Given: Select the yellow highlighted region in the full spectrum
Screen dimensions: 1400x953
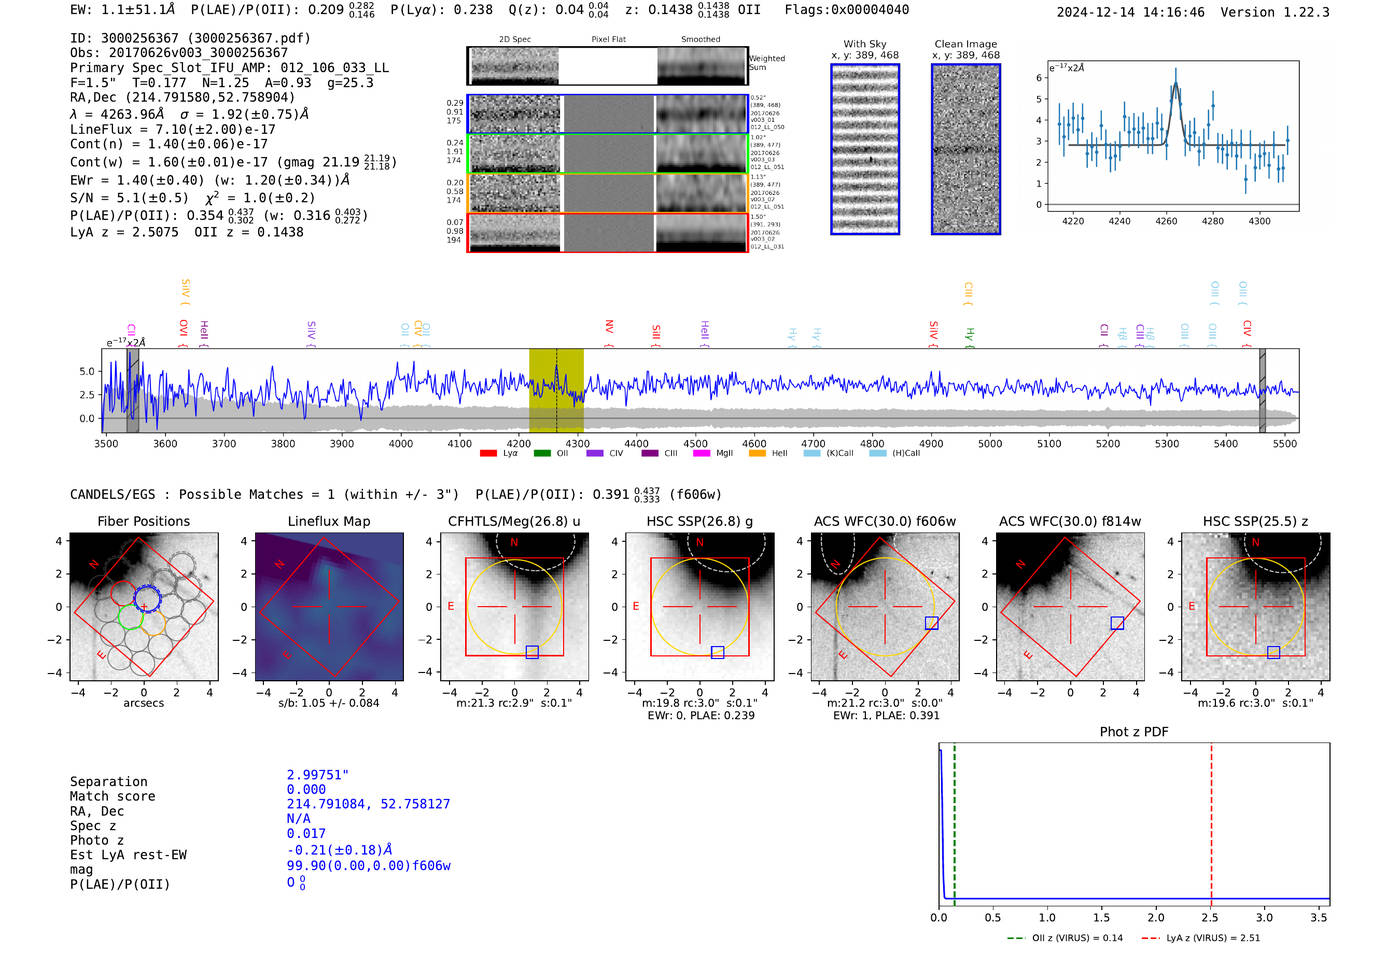Looking at the screenshot, I should (x=556, y=391).
